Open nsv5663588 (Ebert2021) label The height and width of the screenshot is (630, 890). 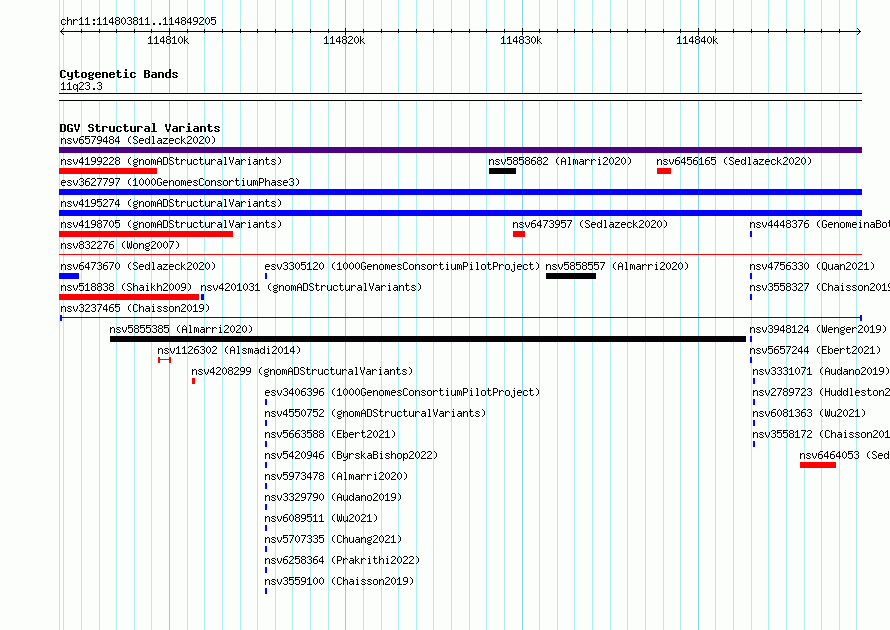point(330,434)
